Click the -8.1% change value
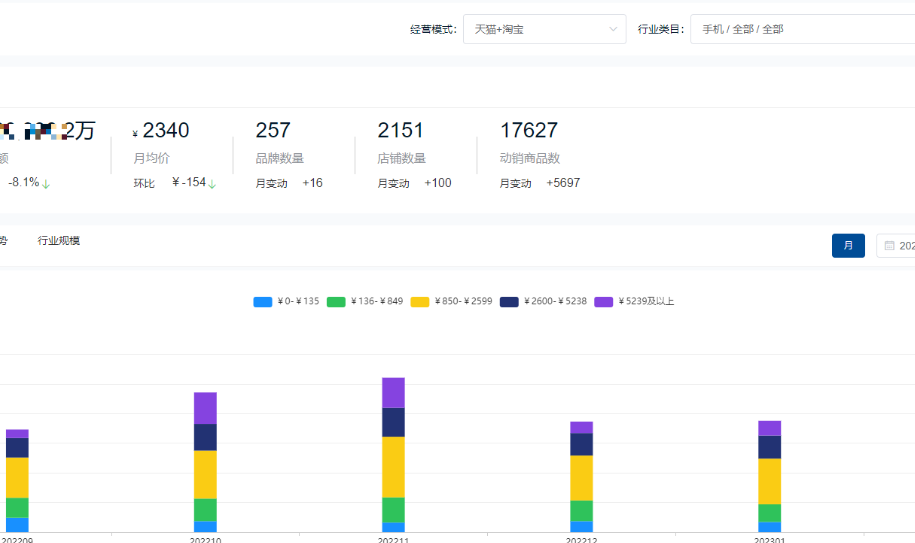 tap(23, 183)
